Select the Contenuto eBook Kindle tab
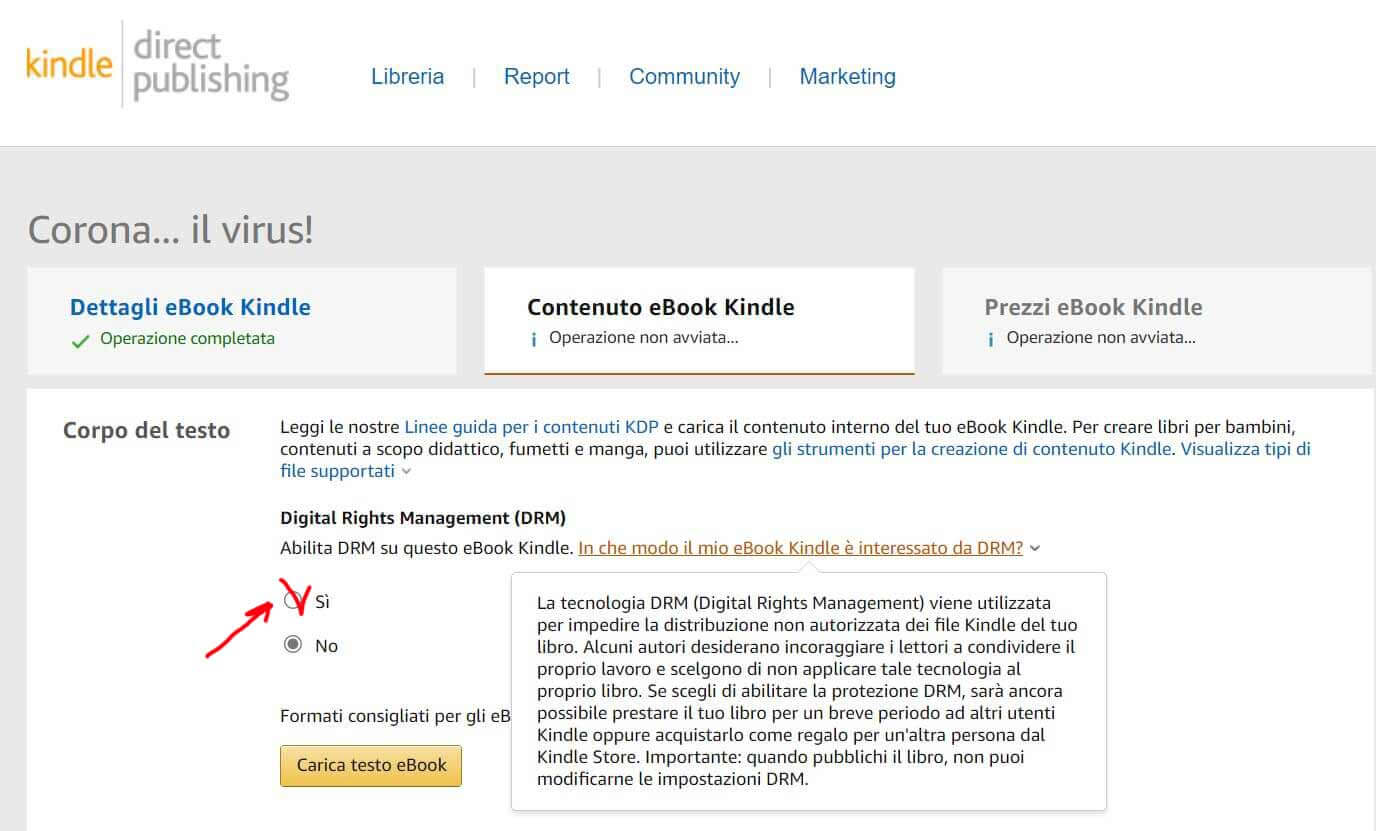 tap(660, 308)
